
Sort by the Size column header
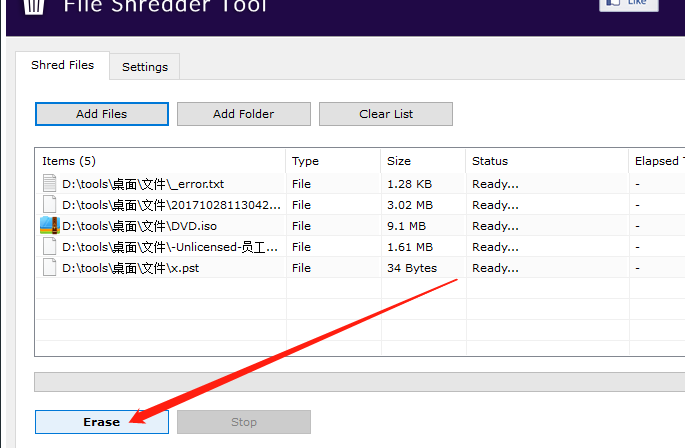coord(423,161)
